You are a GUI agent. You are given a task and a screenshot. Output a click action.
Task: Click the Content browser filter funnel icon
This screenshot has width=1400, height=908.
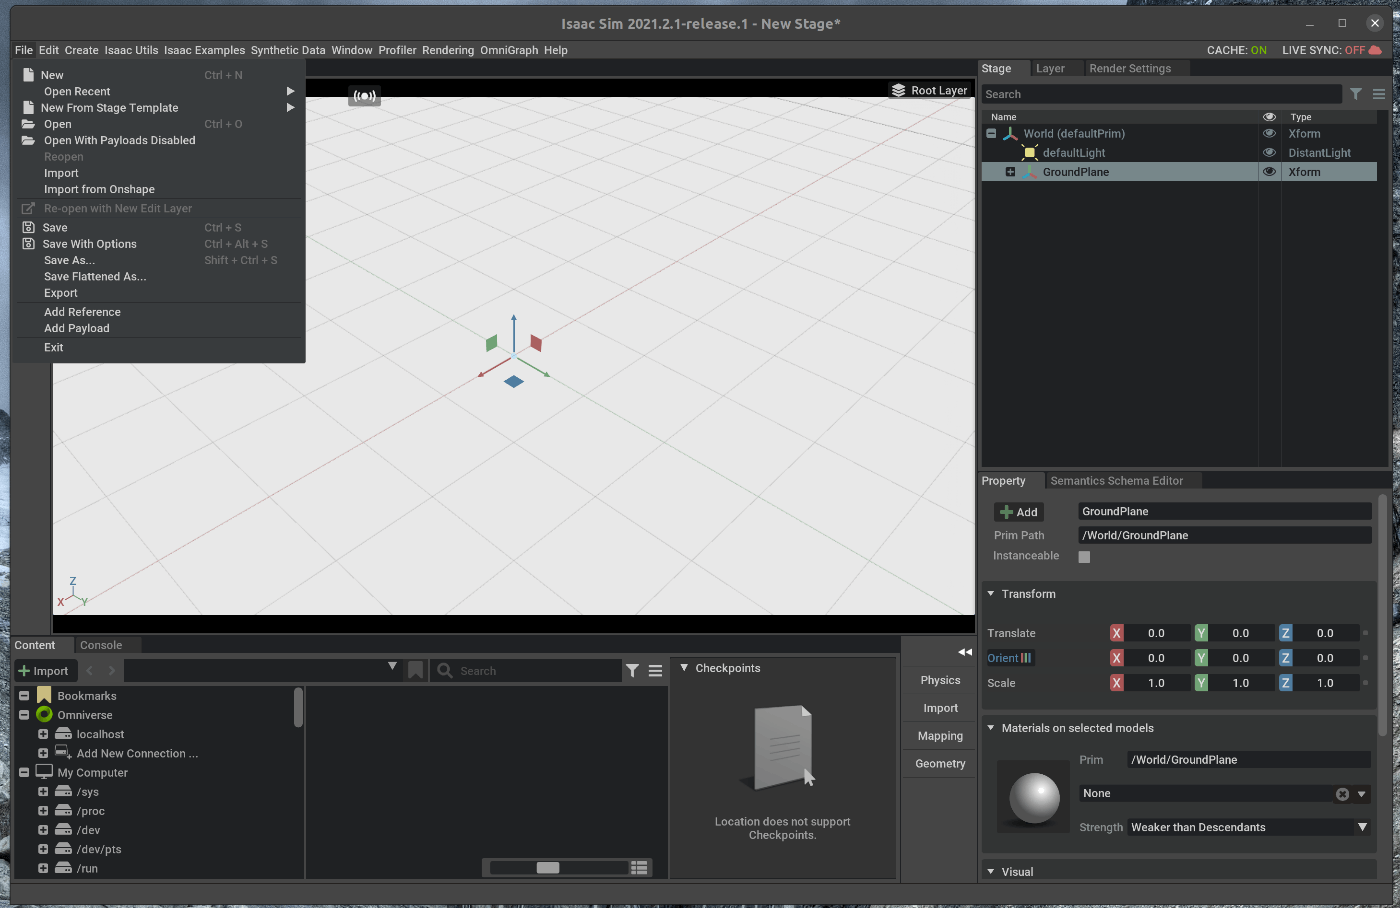click(x=632, y=671)
